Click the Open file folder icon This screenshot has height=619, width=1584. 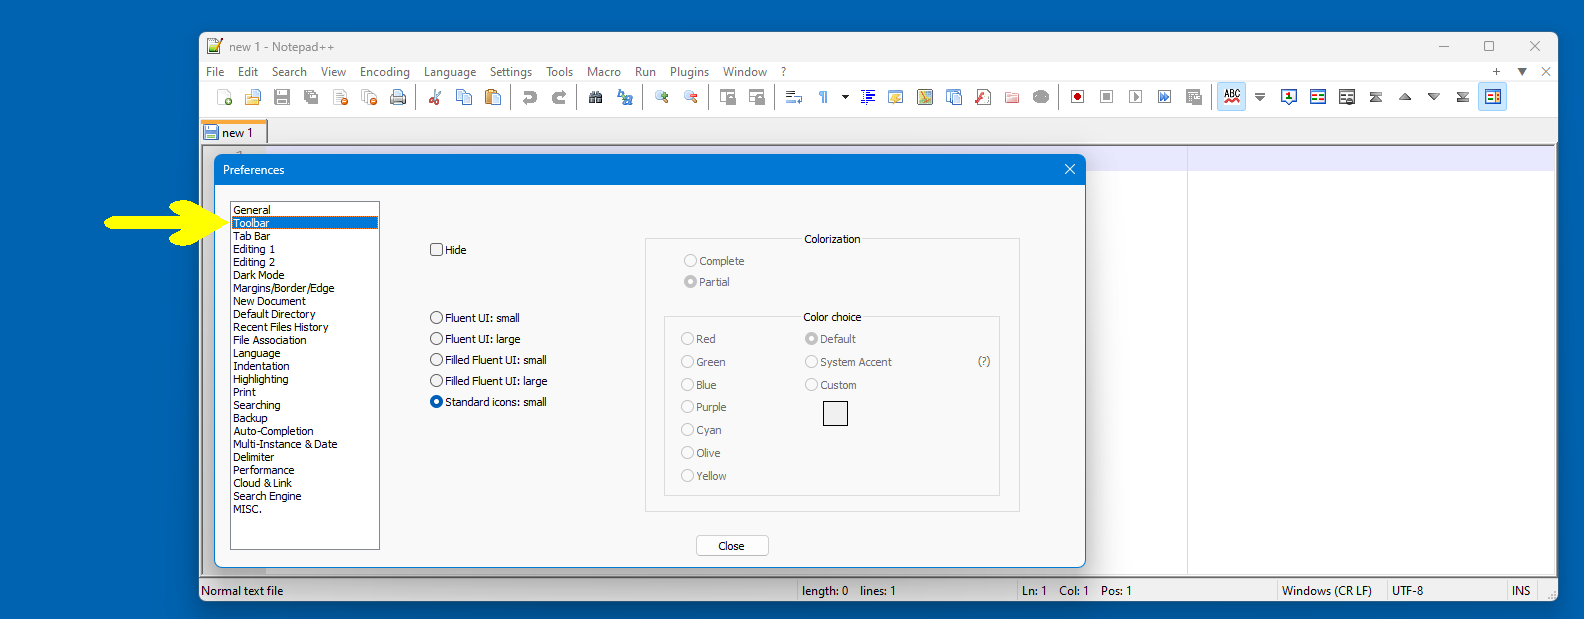coord(253,97)
